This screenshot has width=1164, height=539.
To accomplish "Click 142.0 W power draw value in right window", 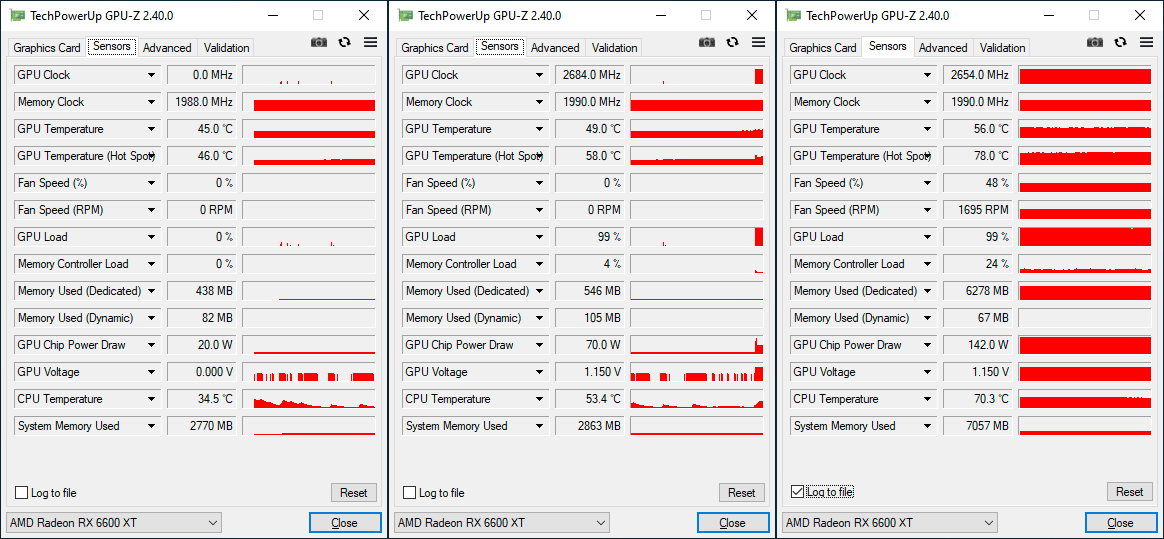I will (x=977, y=345).
